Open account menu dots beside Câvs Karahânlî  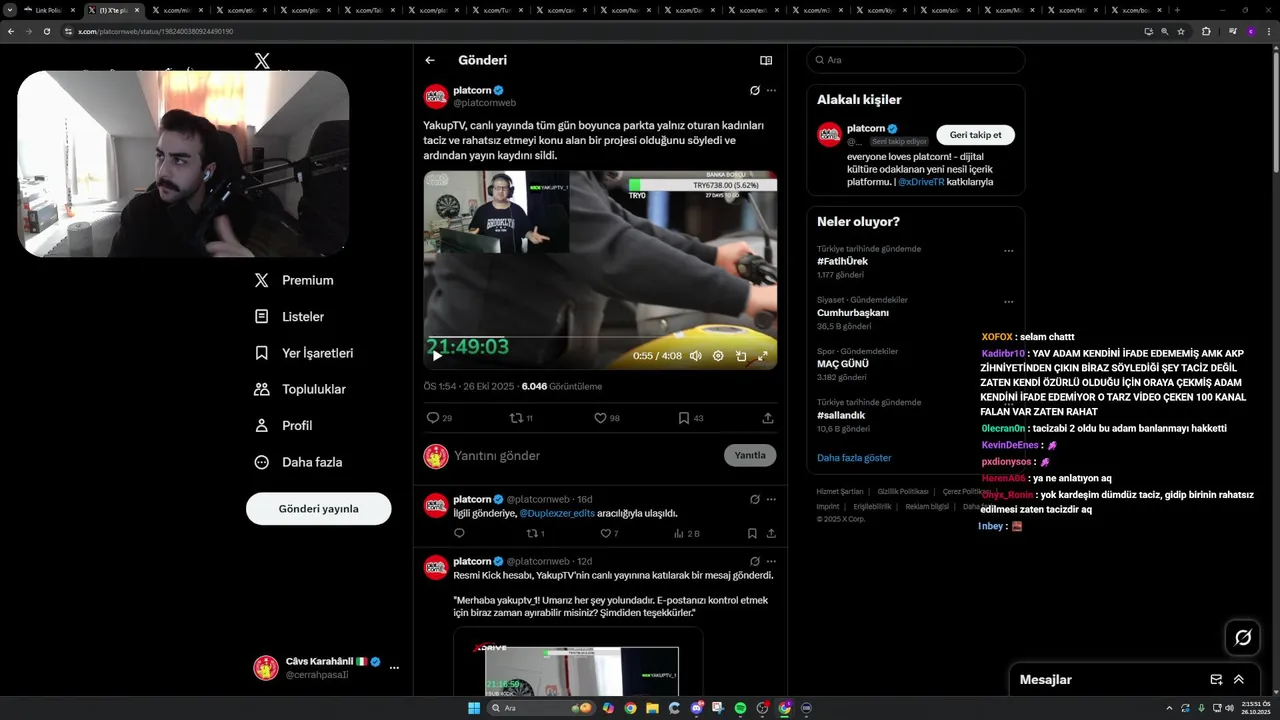point(394,667)
